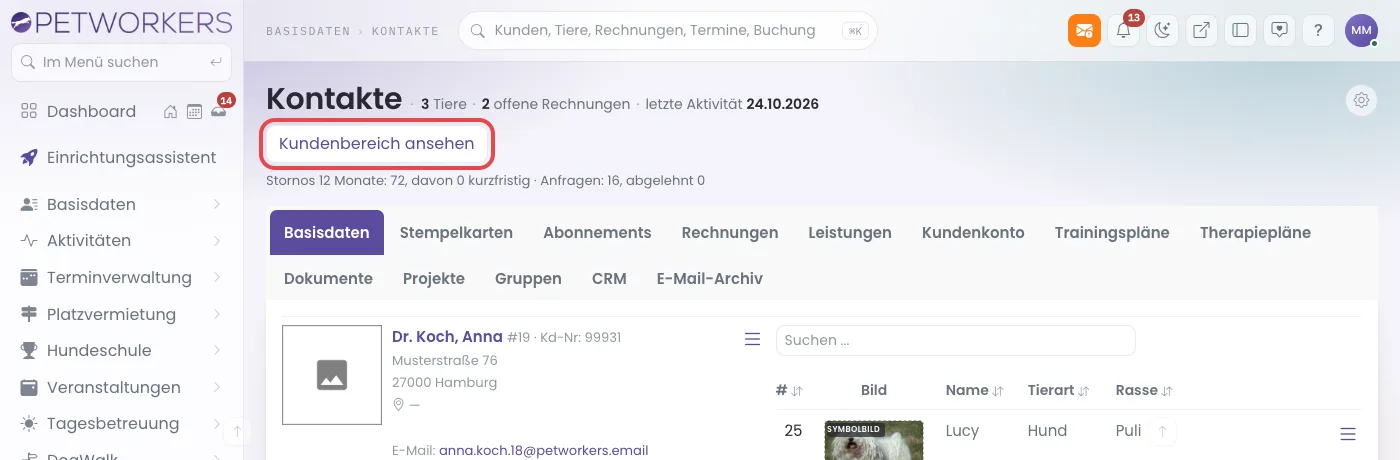Click the external link icon in header
1400x460 pixels.
click(x=1201, y=31)
